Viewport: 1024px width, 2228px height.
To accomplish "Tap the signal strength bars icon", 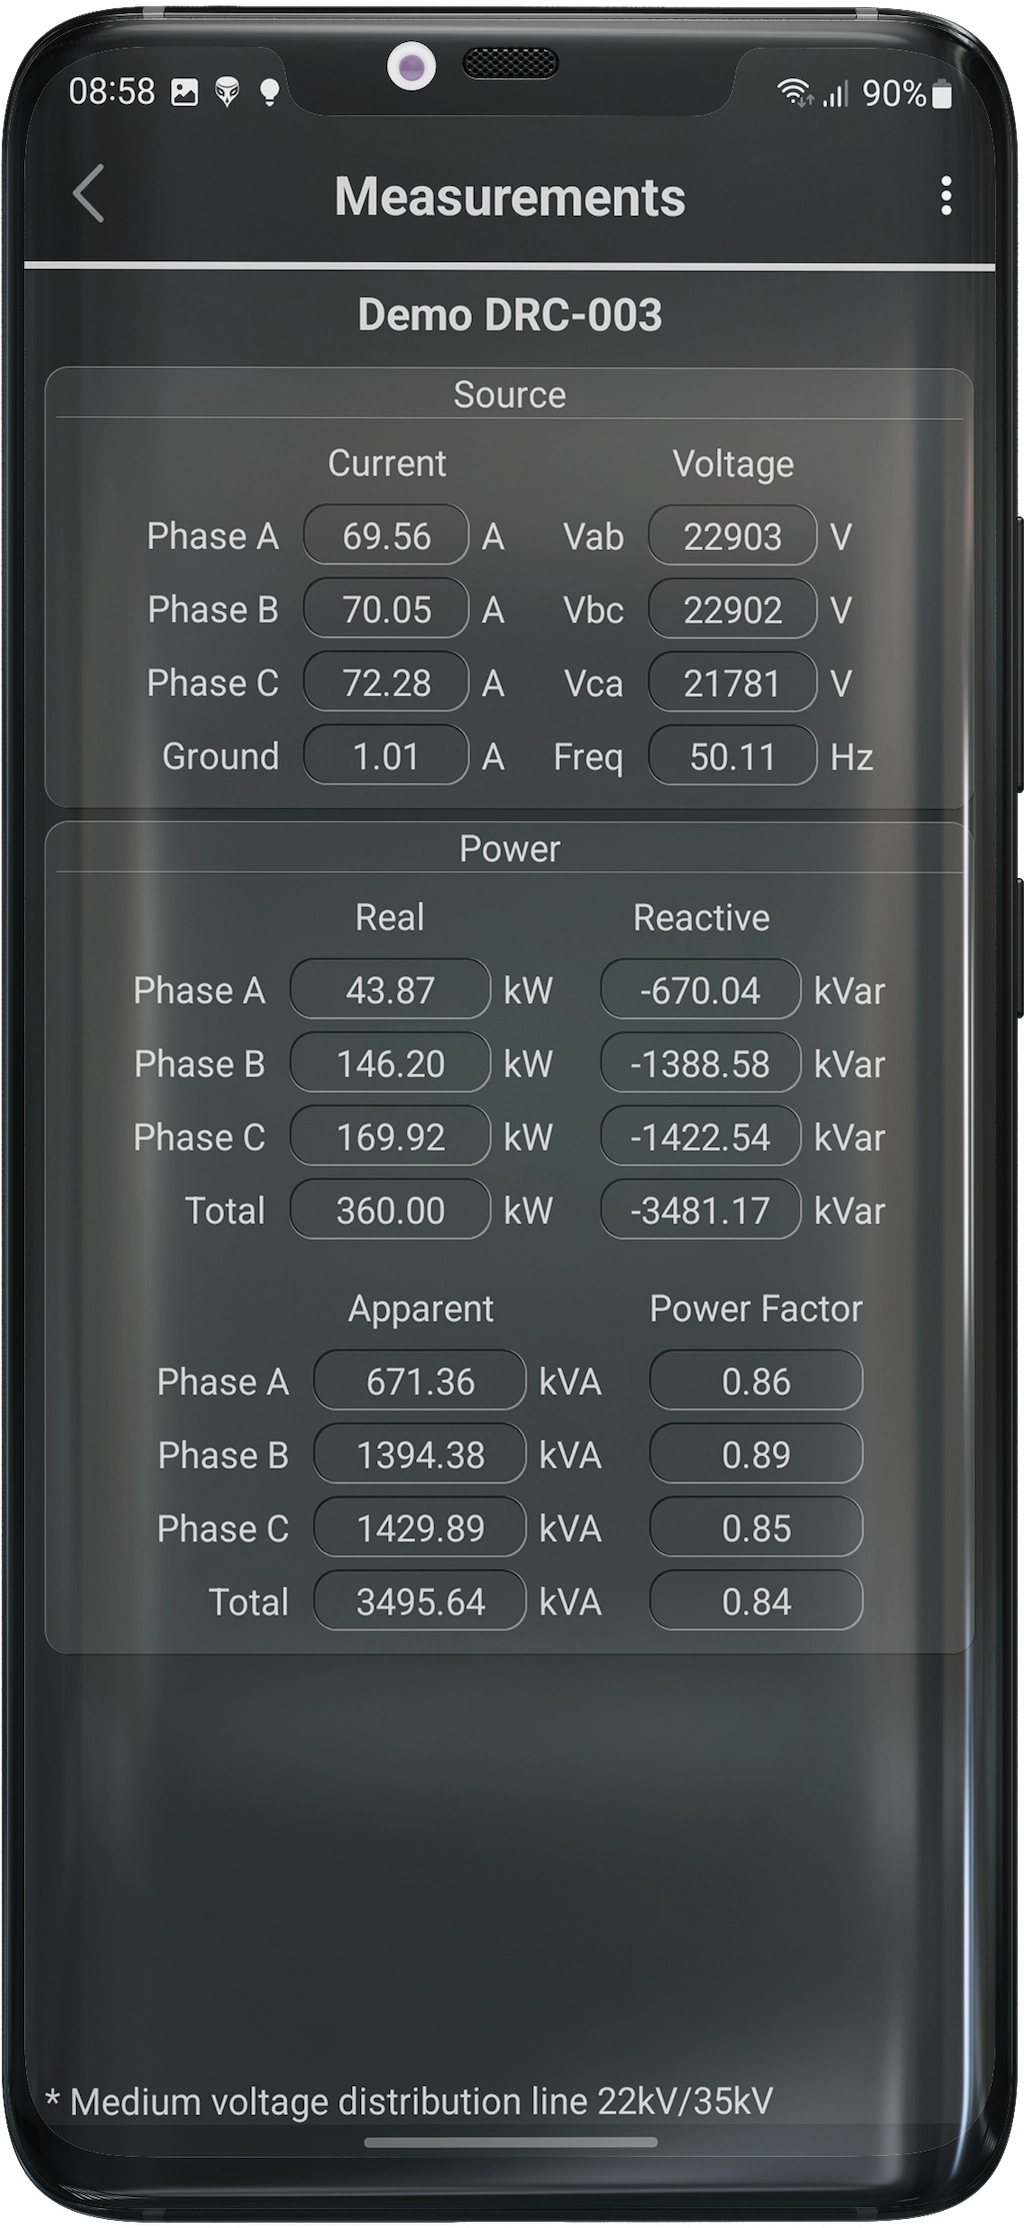I will (835, 94).
